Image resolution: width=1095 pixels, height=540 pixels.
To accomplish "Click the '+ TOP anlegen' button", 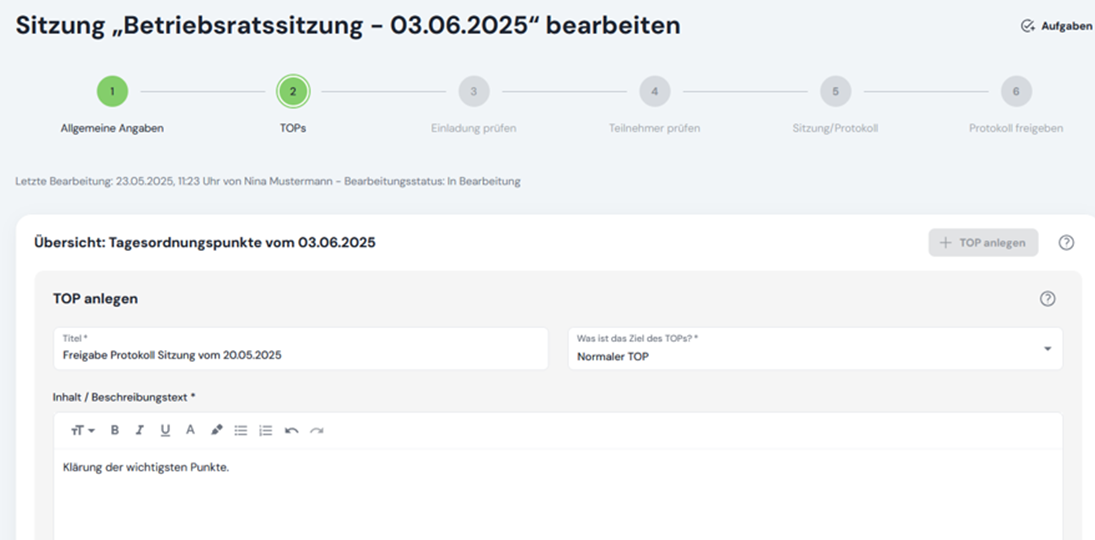I will click(x=983, y=243).
